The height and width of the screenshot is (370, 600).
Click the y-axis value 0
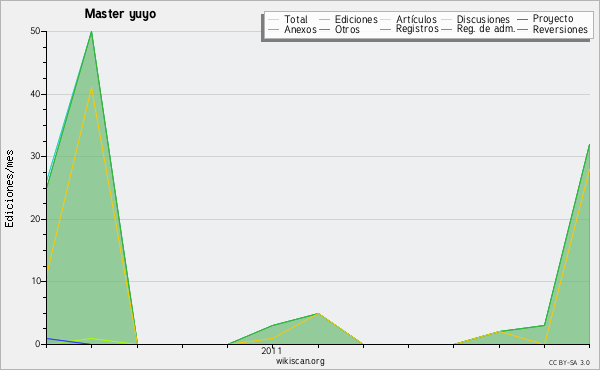click(38, 344)
